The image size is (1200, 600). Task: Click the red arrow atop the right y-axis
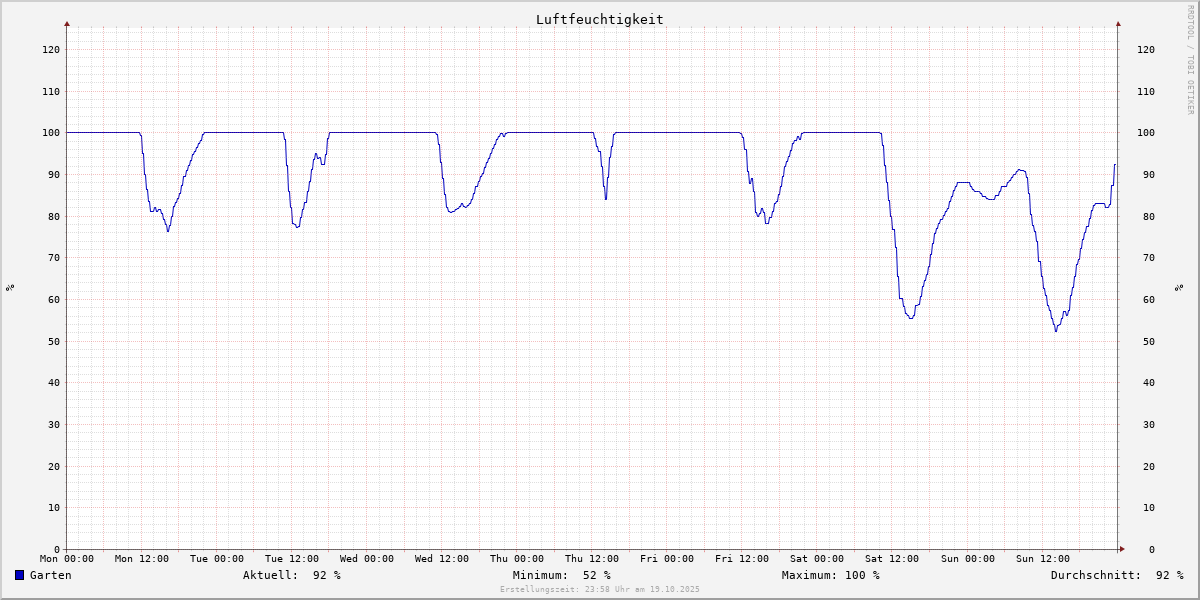(1118, 23)
